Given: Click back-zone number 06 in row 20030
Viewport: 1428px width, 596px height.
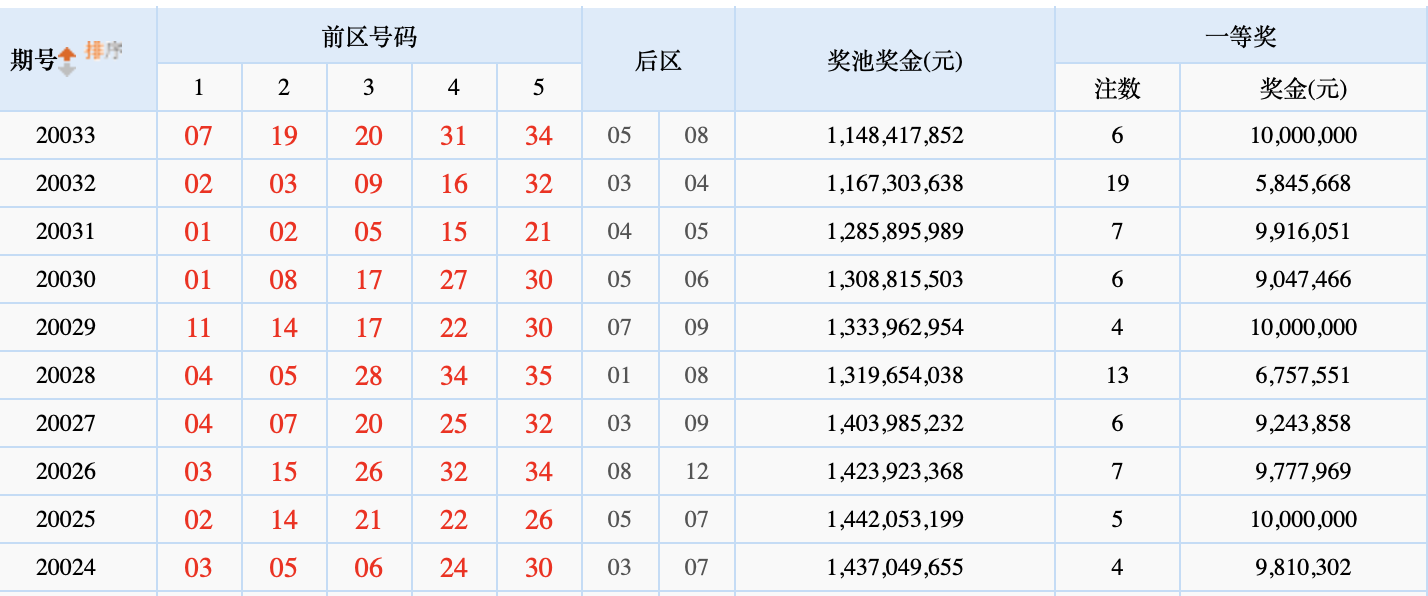Looking at the screenshot, I should (697, 279).
